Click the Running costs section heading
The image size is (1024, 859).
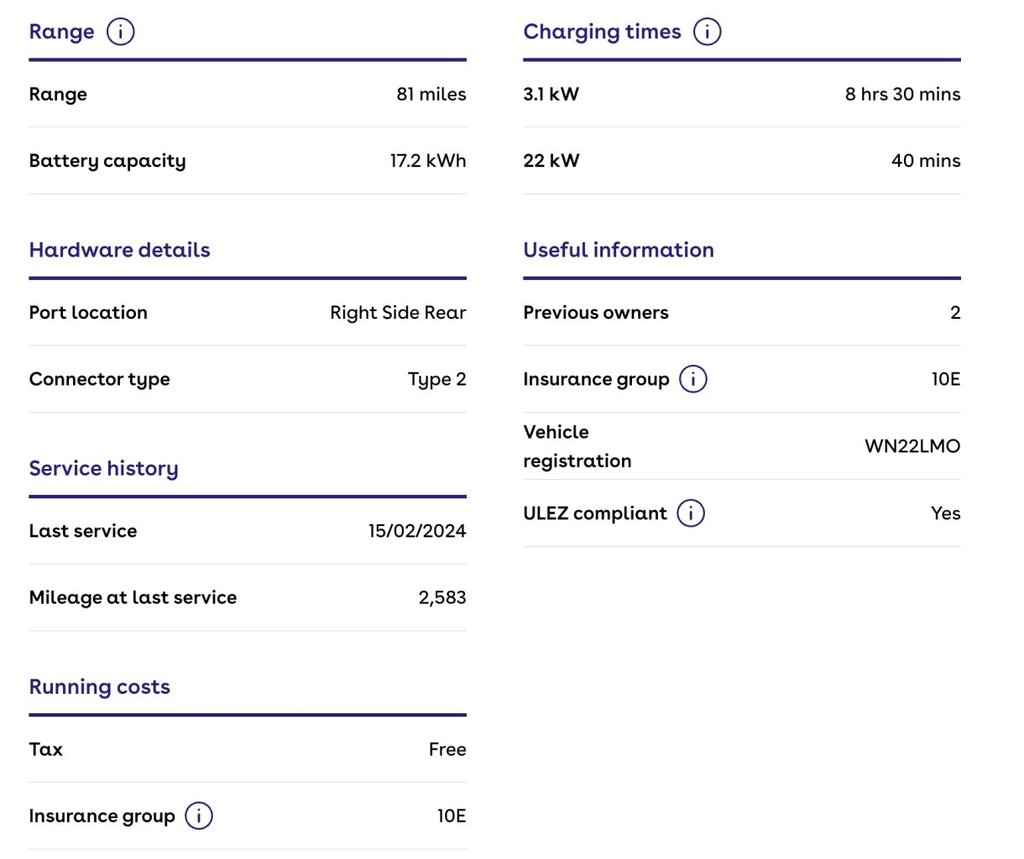99,687
